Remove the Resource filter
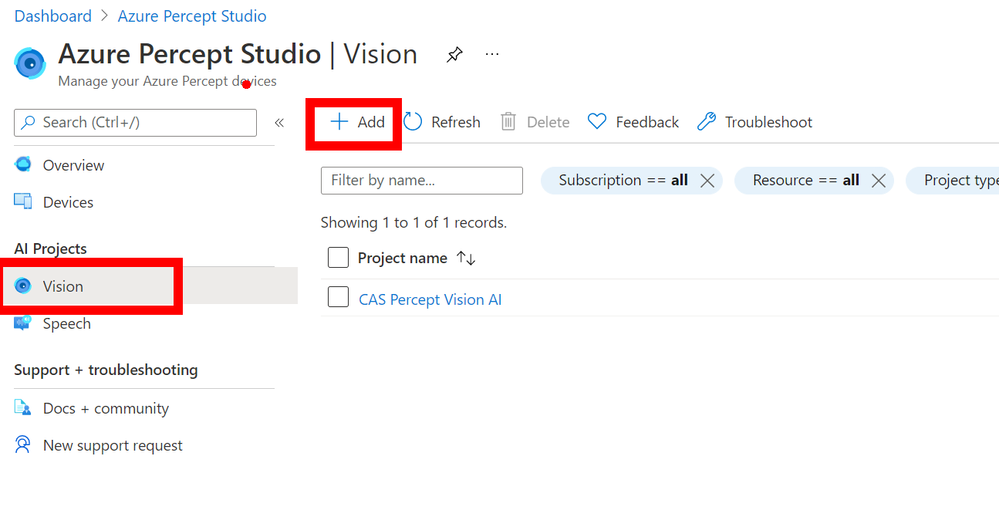 click(879, 181)
